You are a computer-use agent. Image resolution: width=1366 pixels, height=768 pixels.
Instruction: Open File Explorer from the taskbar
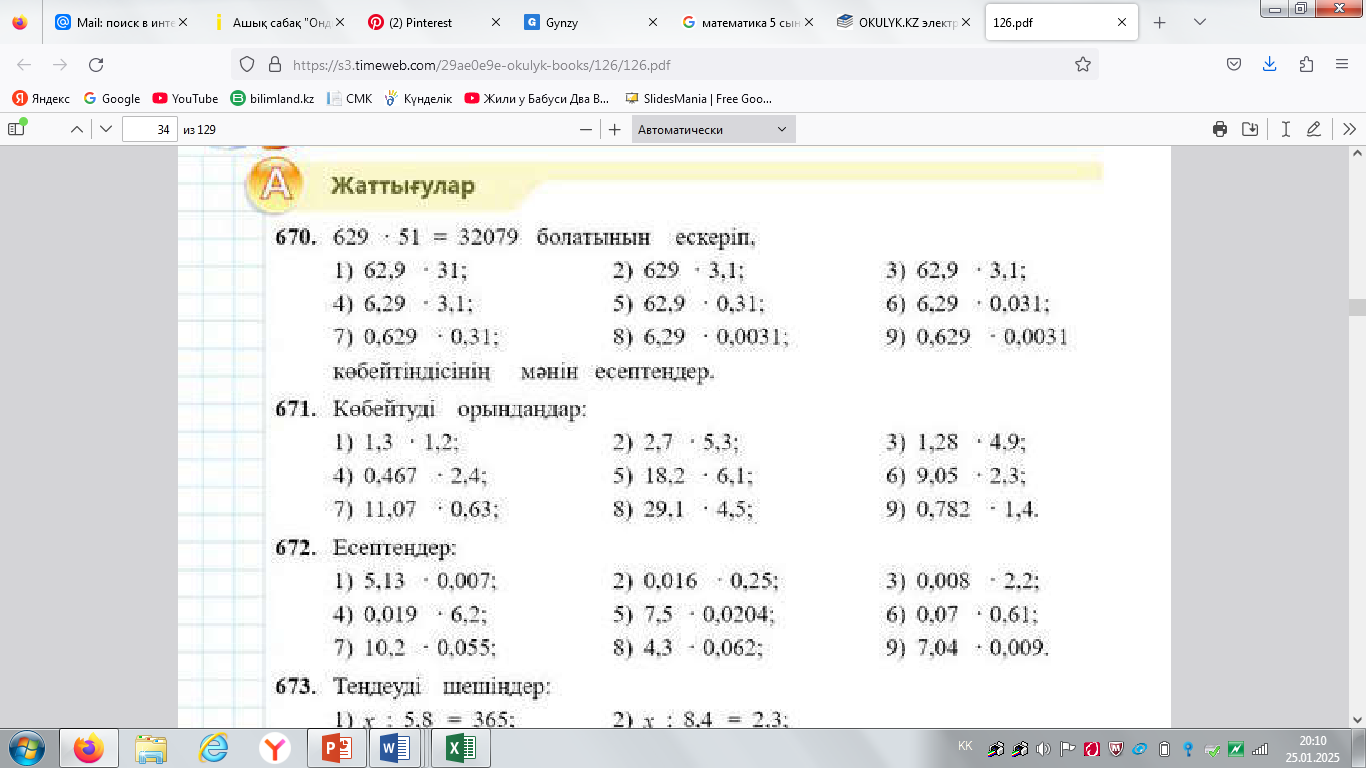coord(151,748)
